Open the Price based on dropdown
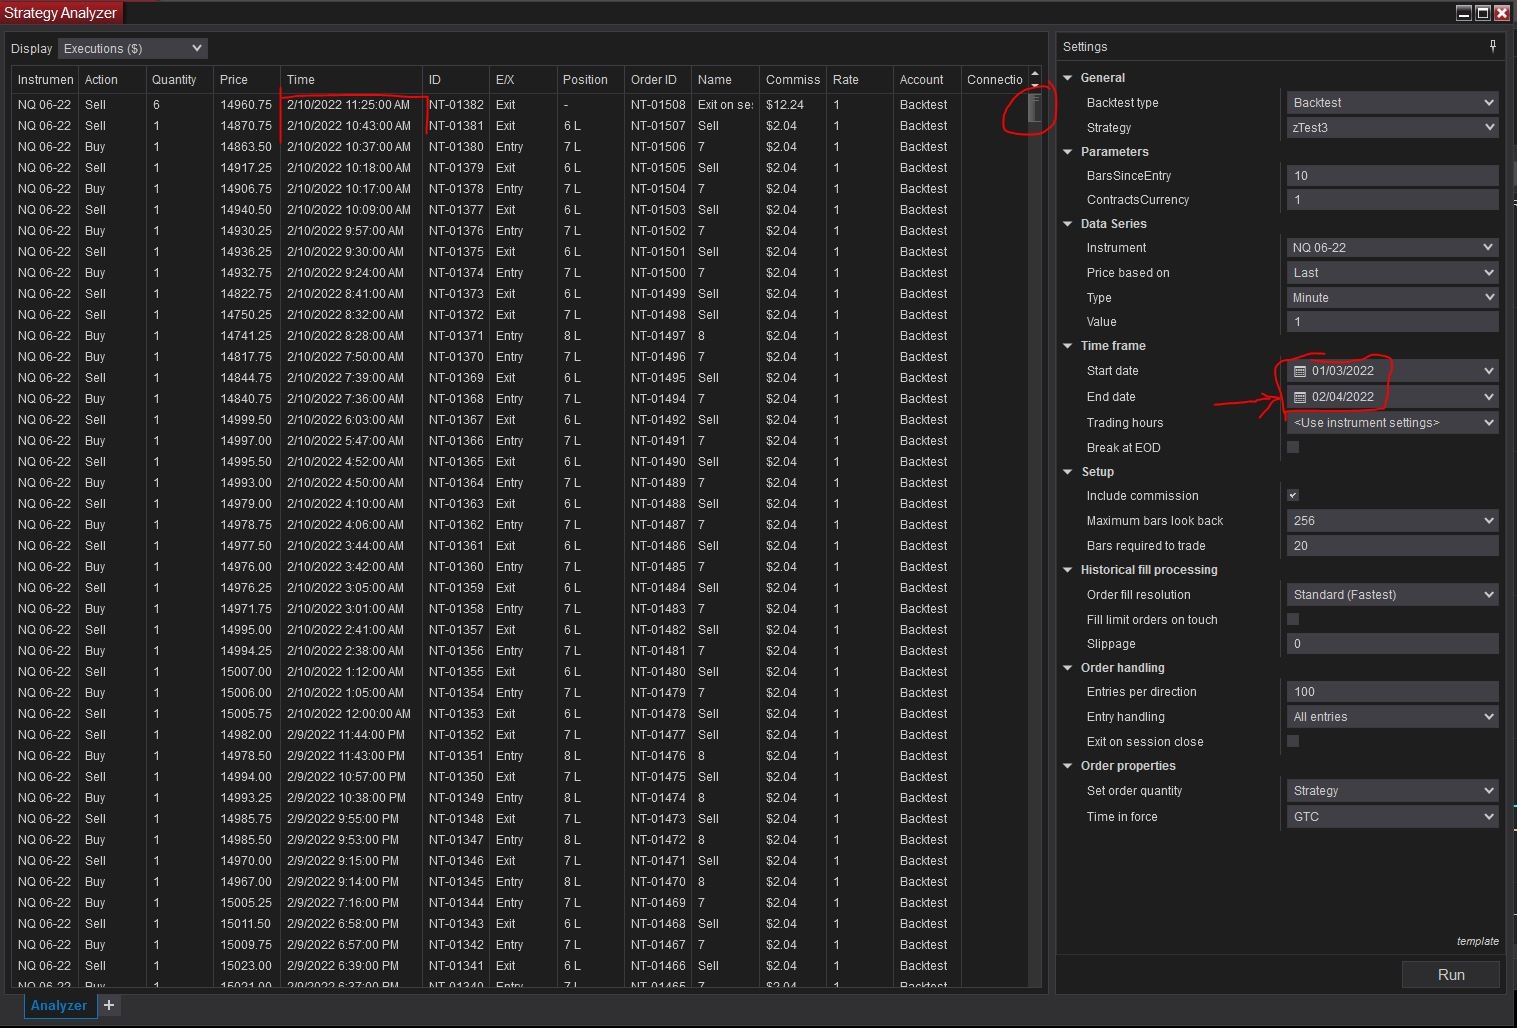 point(1392,272)
